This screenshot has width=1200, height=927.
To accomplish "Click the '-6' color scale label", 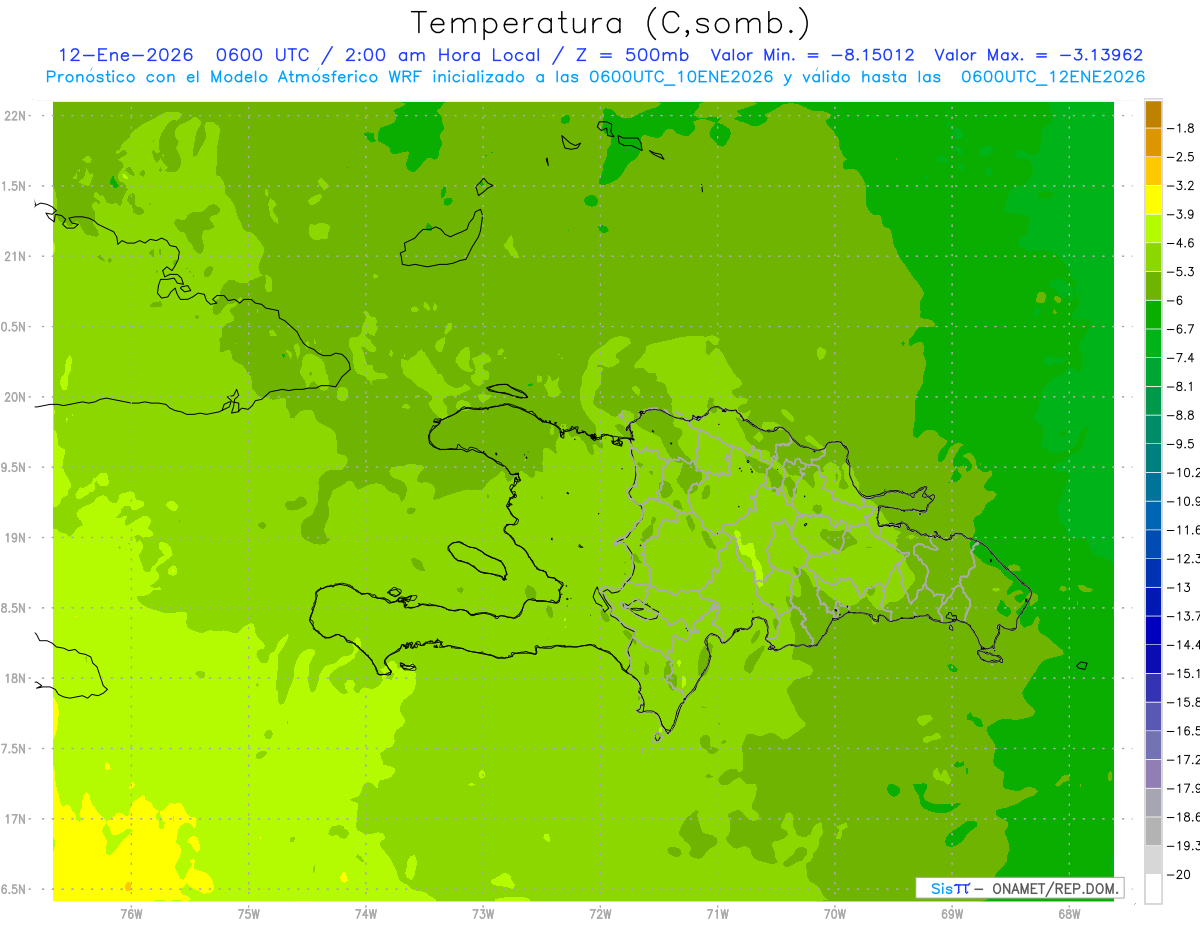I will point(1176,300).
